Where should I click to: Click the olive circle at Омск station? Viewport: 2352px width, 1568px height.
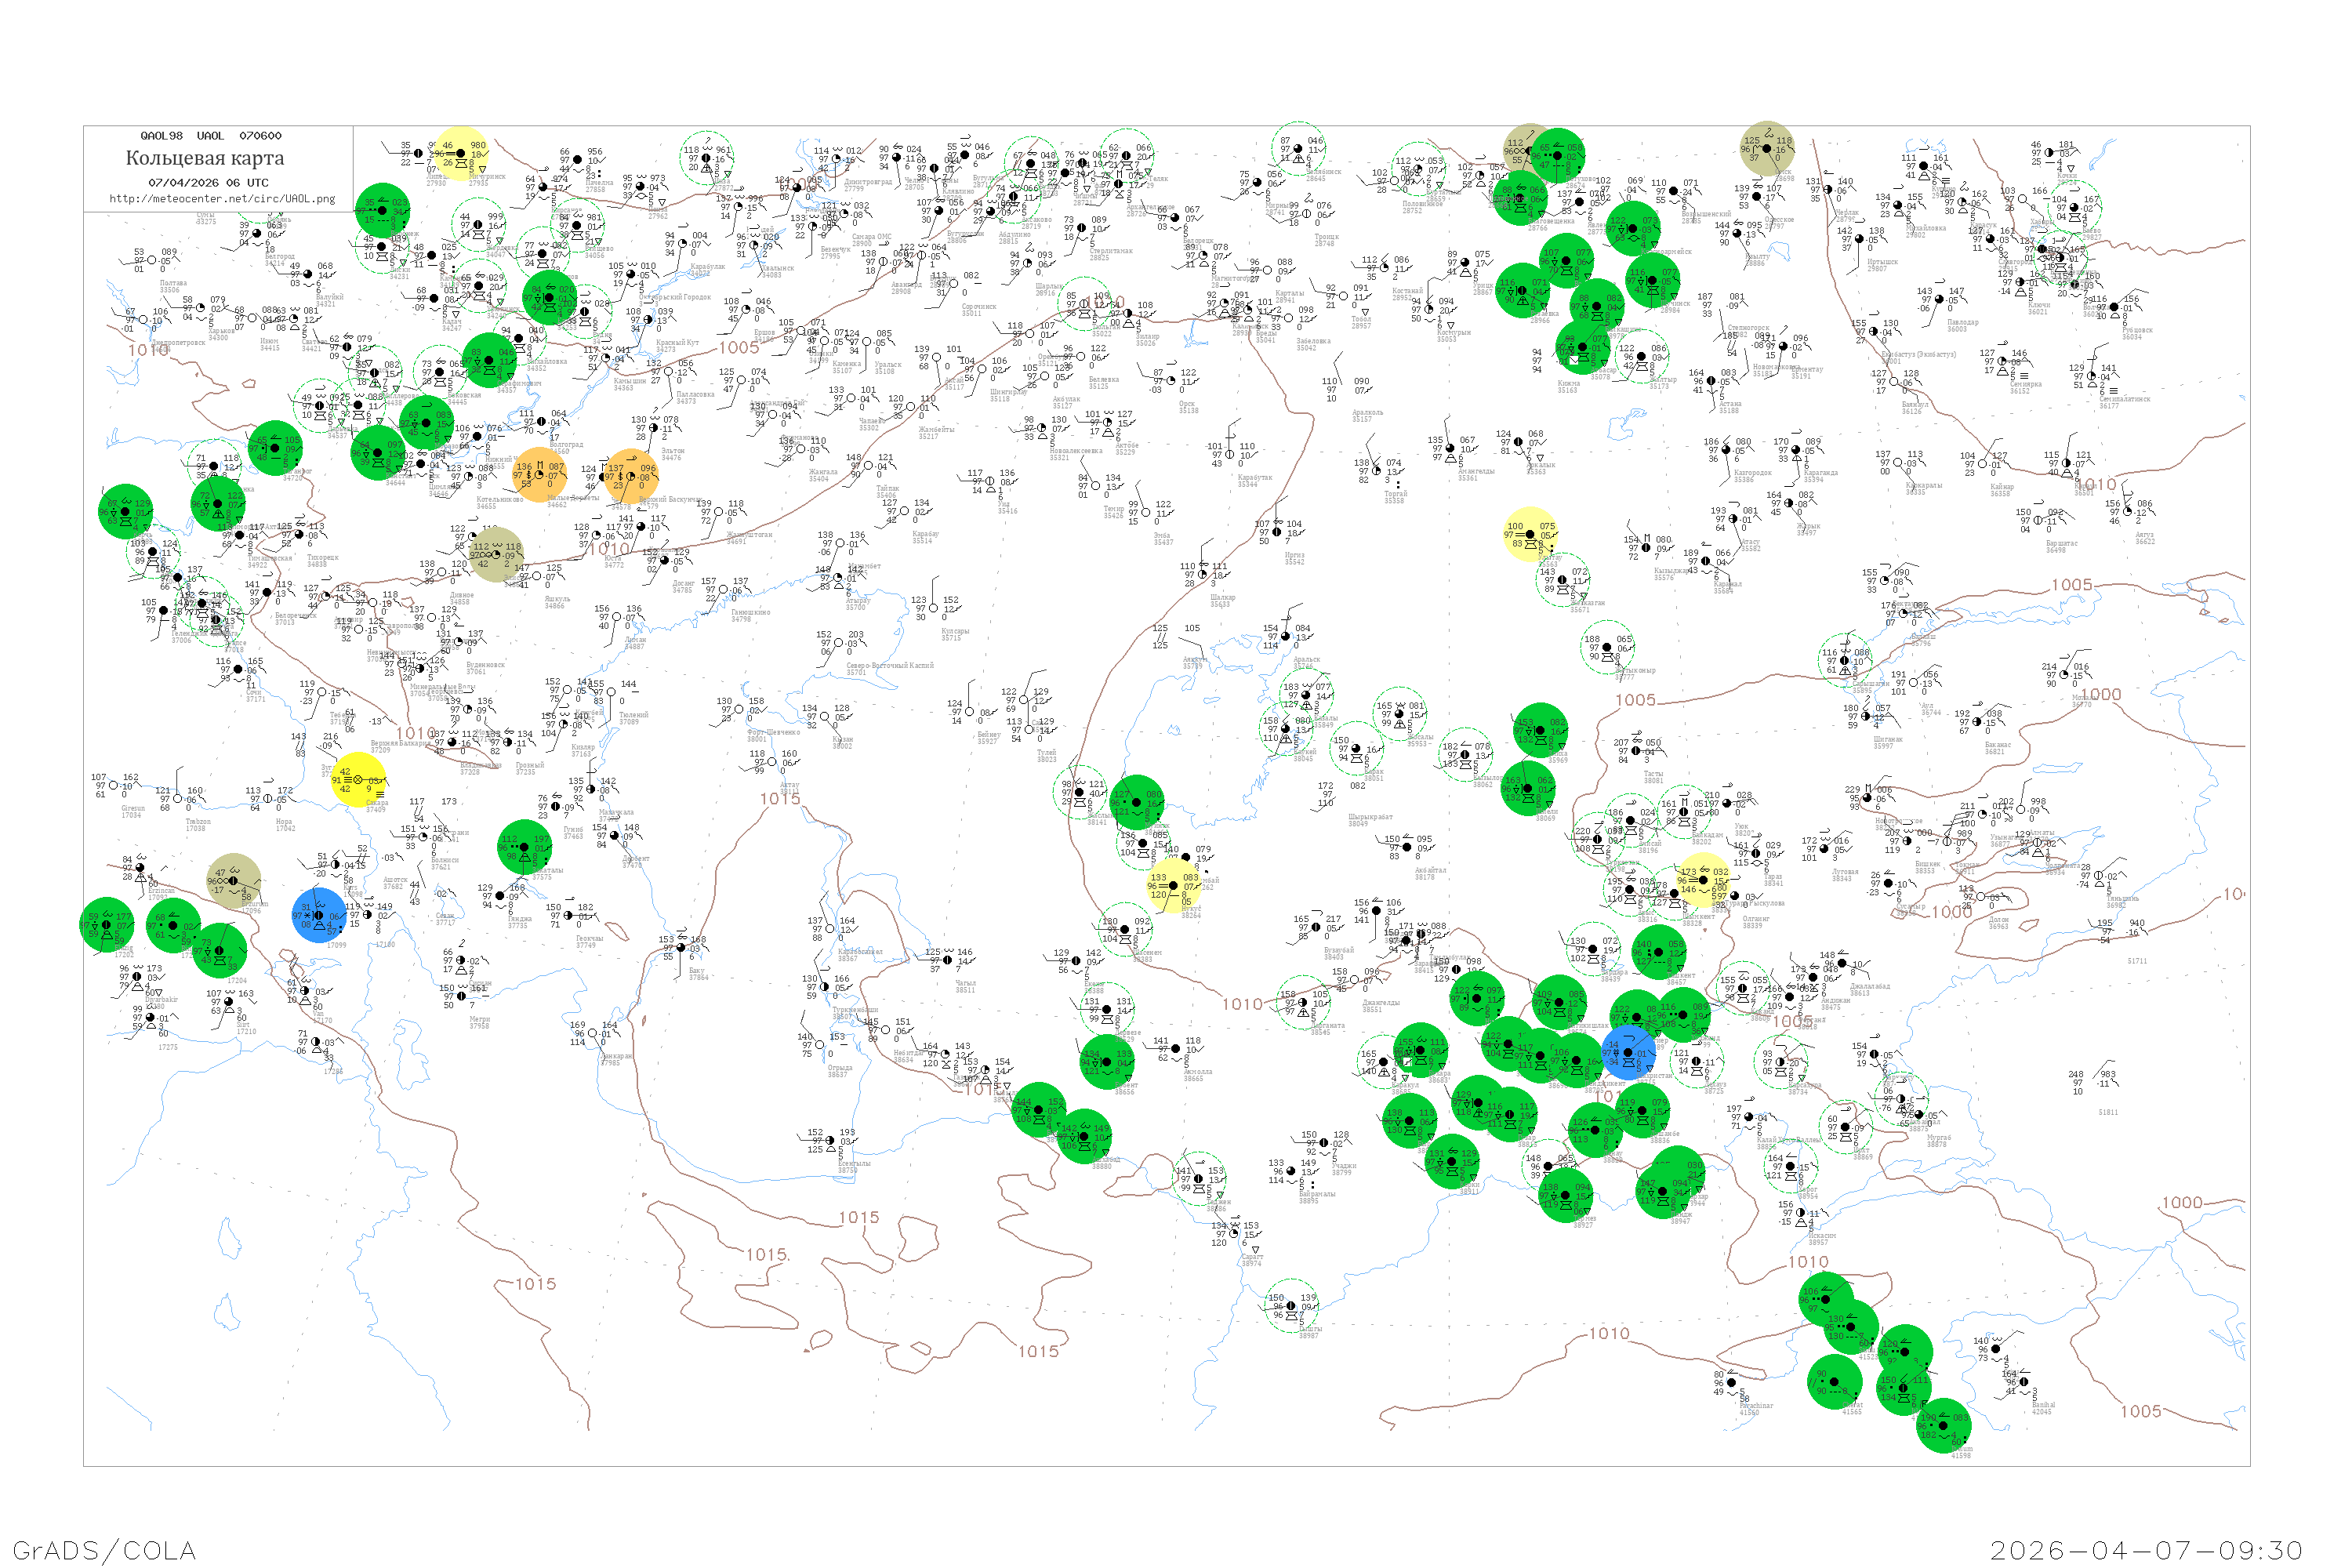click(1766, 149)
